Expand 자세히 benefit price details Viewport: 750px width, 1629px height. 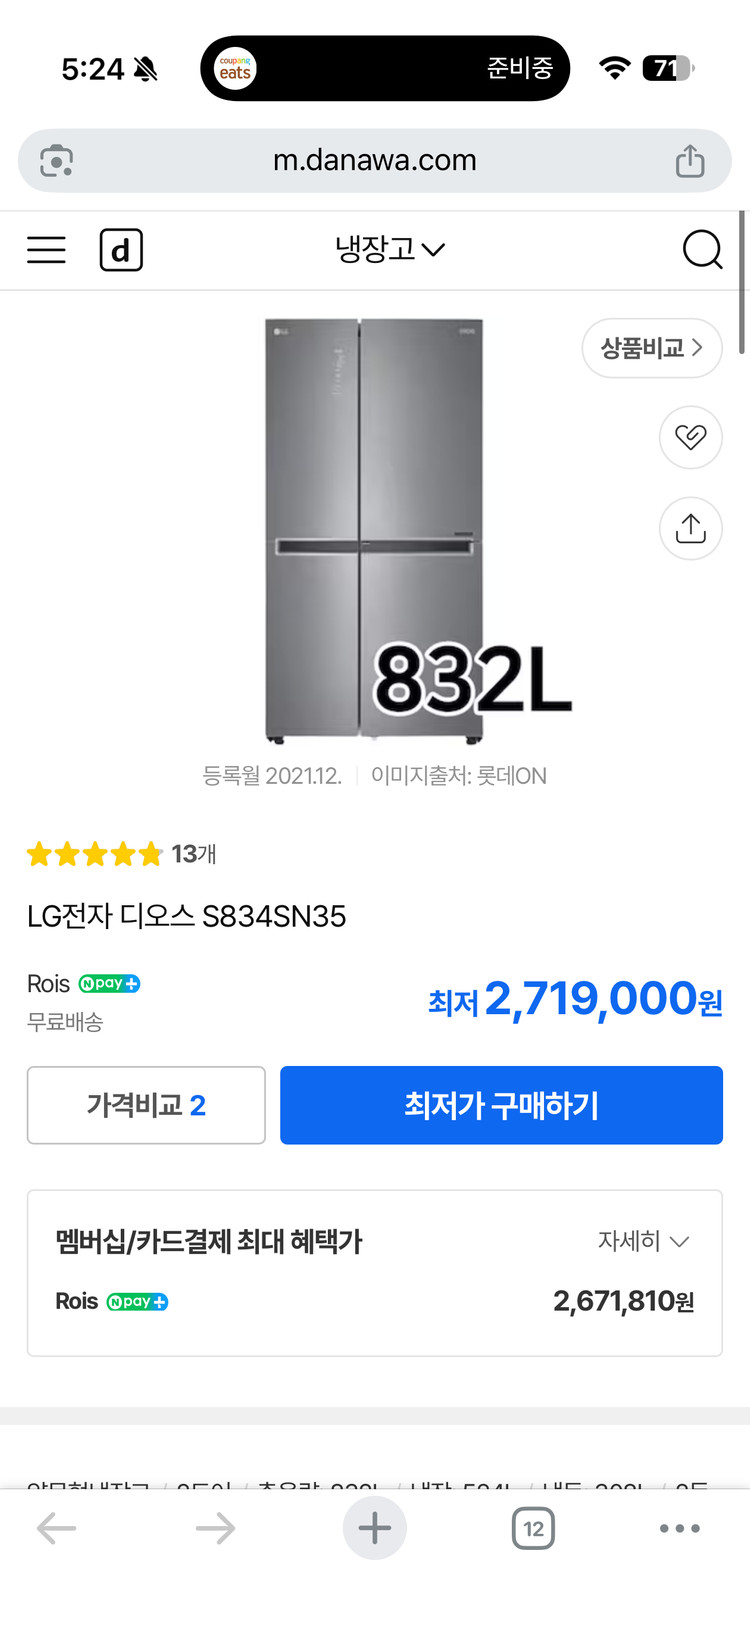[643, 1241]
